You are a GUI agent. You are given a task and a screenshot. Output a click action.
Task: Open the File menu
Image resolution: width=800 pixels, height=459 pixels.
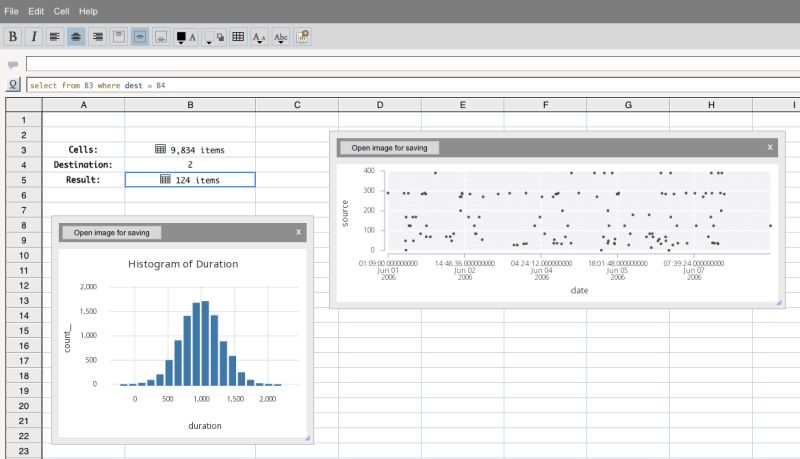point(11,11)
